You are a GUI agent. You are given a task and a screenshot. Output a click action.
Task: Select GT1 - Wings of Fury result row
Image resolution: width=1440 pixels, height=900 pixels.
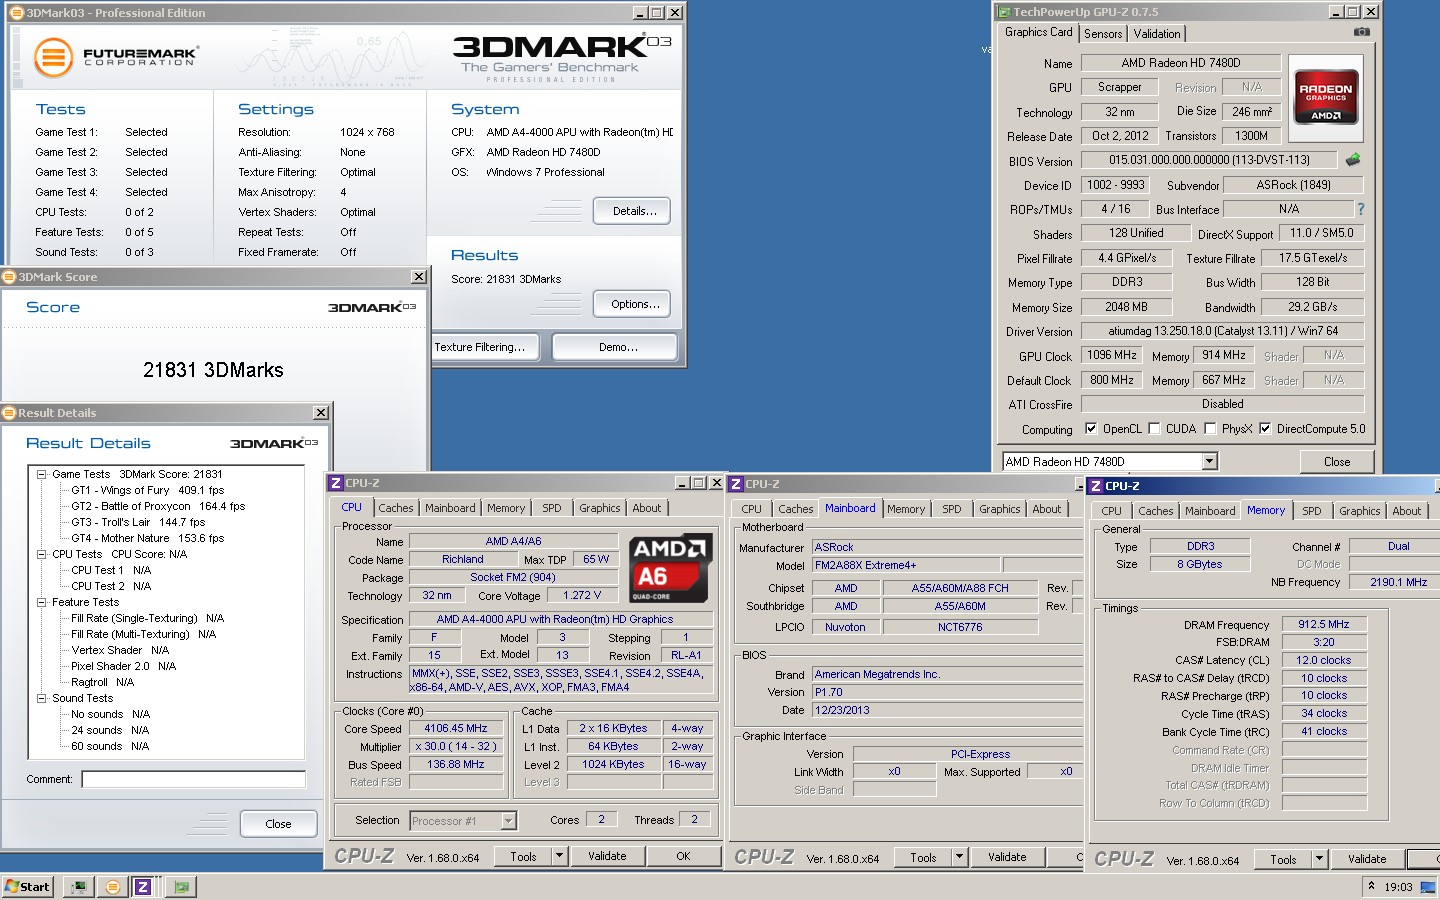(148, 490)
